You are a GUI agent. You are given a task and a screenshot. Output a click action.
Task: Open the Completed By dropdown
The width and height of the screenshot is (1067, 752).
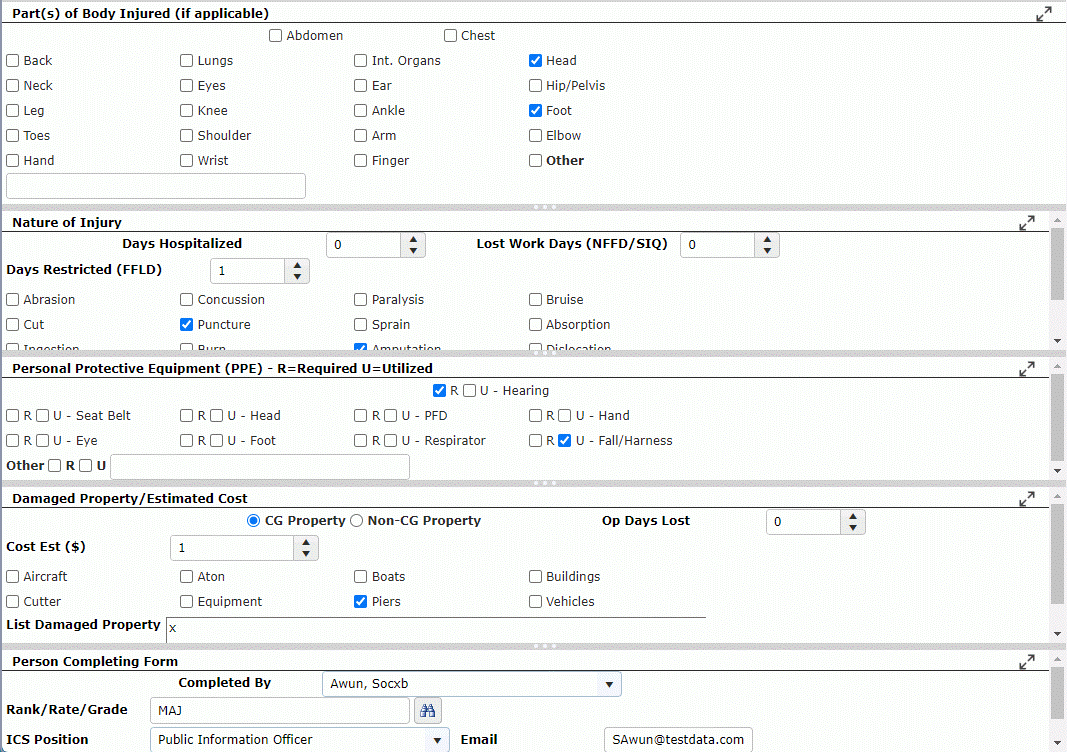[608, 684]
